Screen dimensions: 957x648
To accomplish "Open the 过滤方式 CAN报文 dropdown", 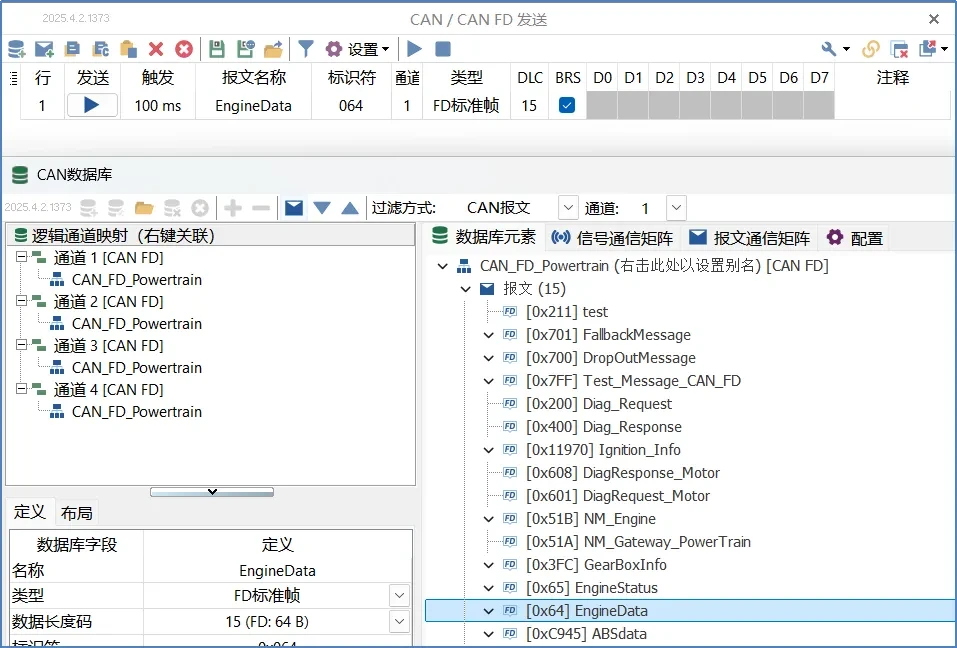I will pos(568,208).
